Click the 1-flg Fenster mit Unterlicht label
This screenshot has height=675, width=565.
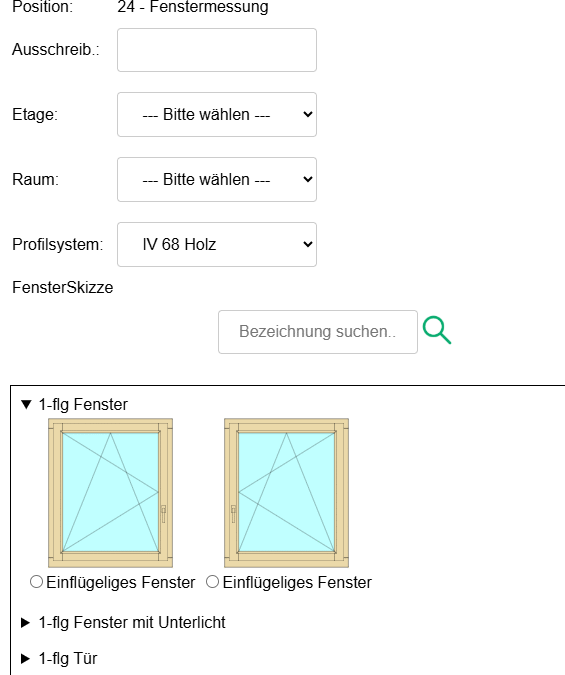coord(132,622)
